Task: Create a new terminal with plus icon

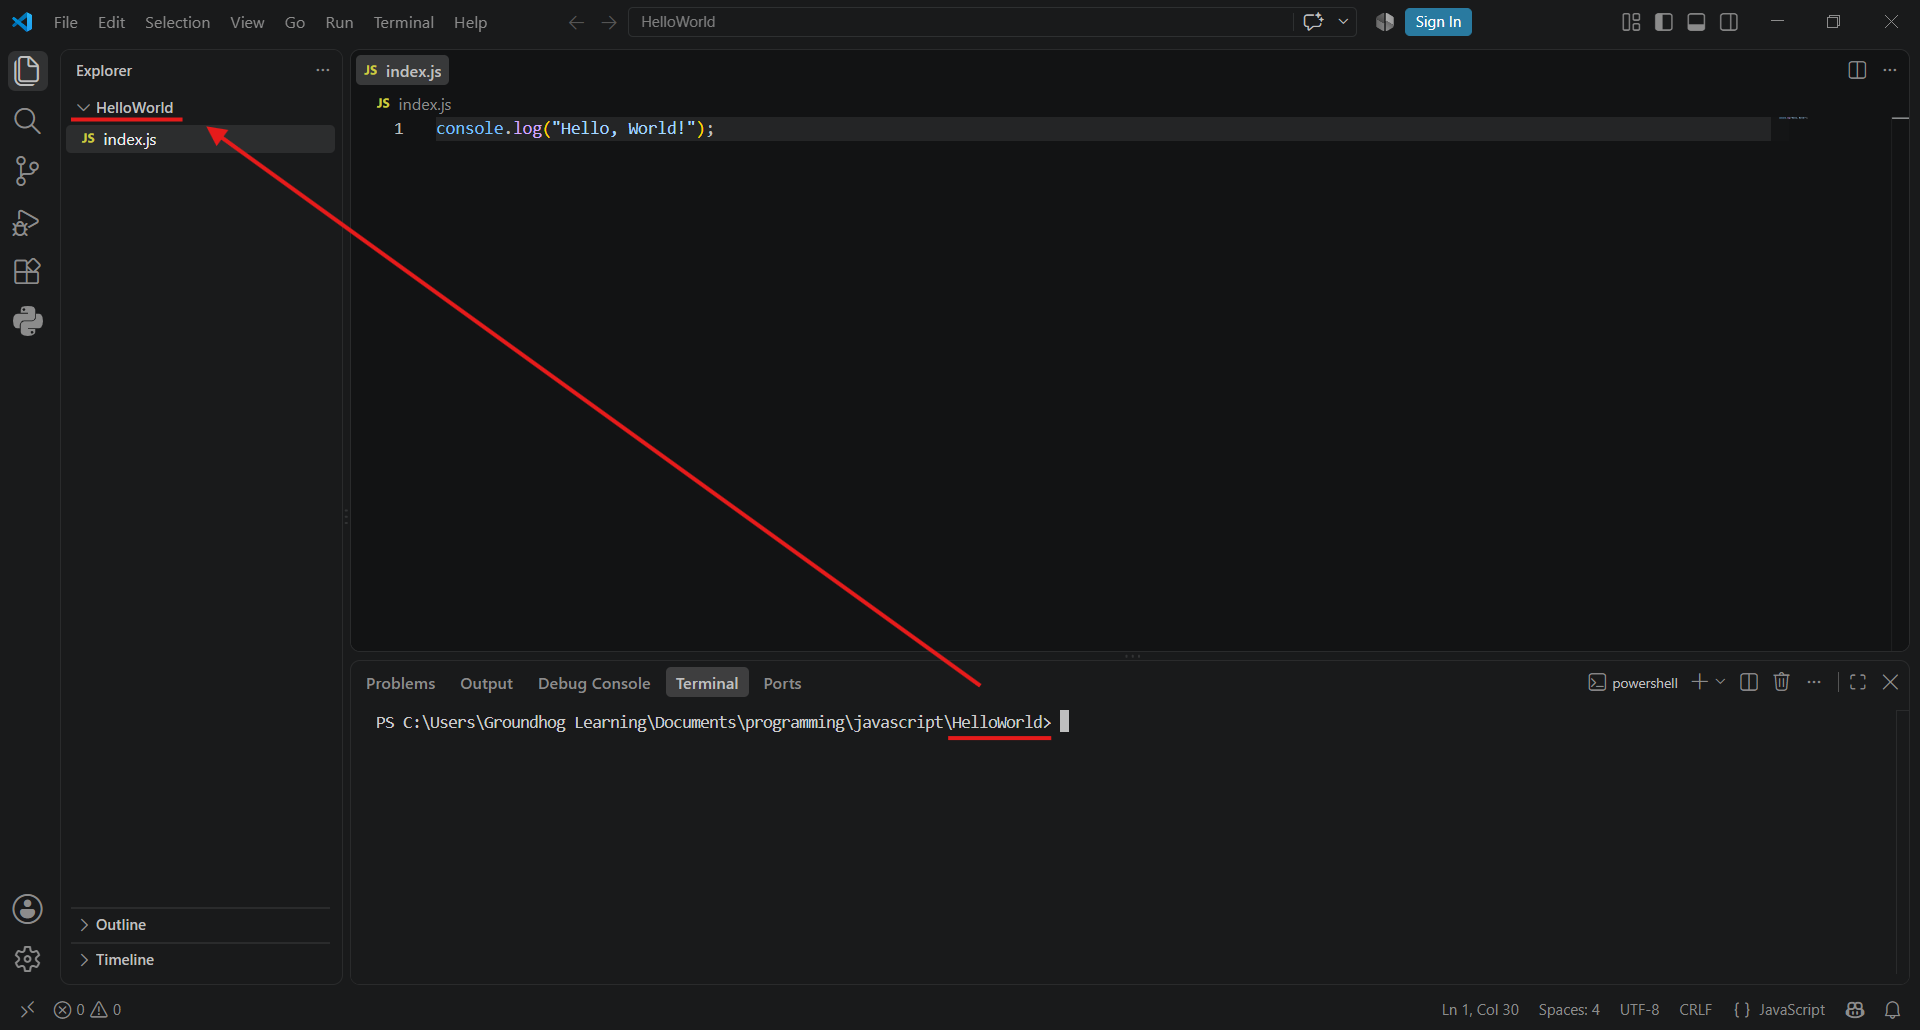Action: [1699, 682]
